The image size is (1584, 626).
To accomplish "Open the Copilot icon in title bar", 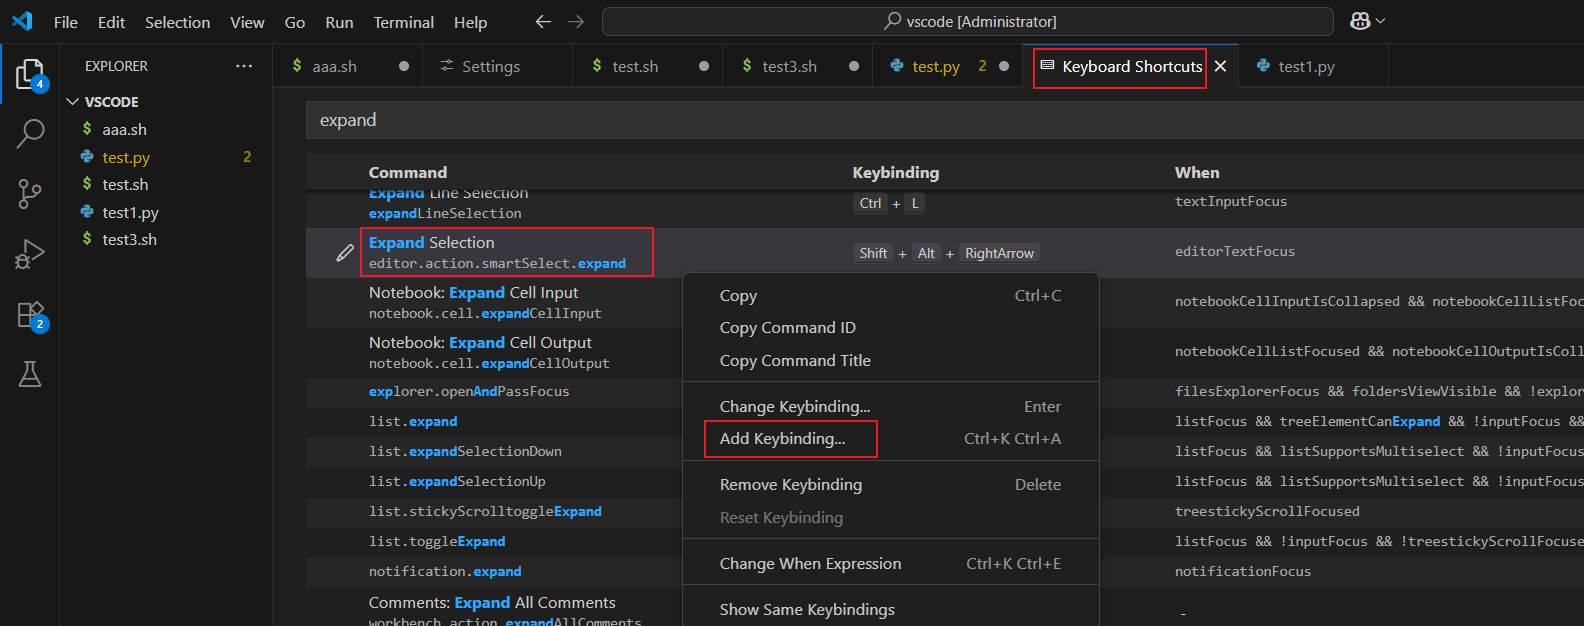I will [1360, 21].
